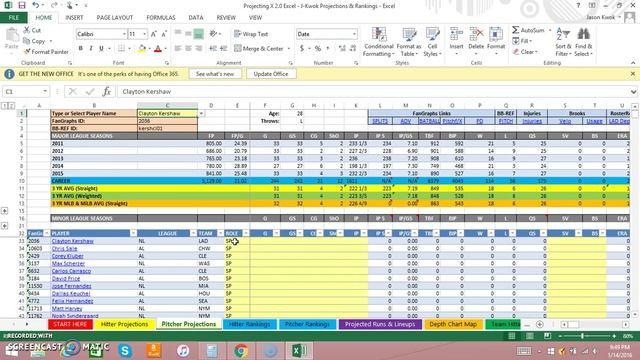
Task: Open Find & Select binoculars
Action: pos(583,42)
